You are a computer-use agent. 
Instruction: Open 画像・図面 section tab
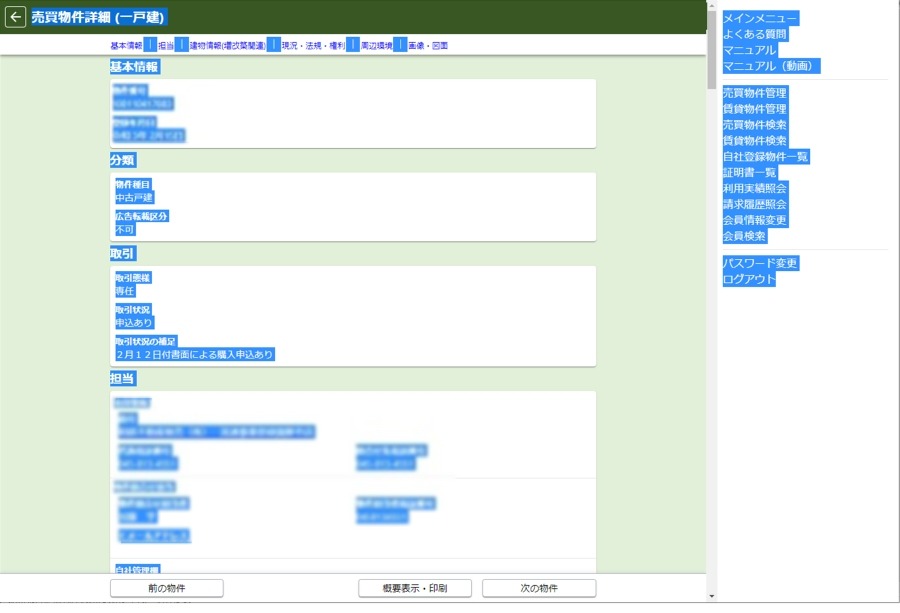pos(428,46)
